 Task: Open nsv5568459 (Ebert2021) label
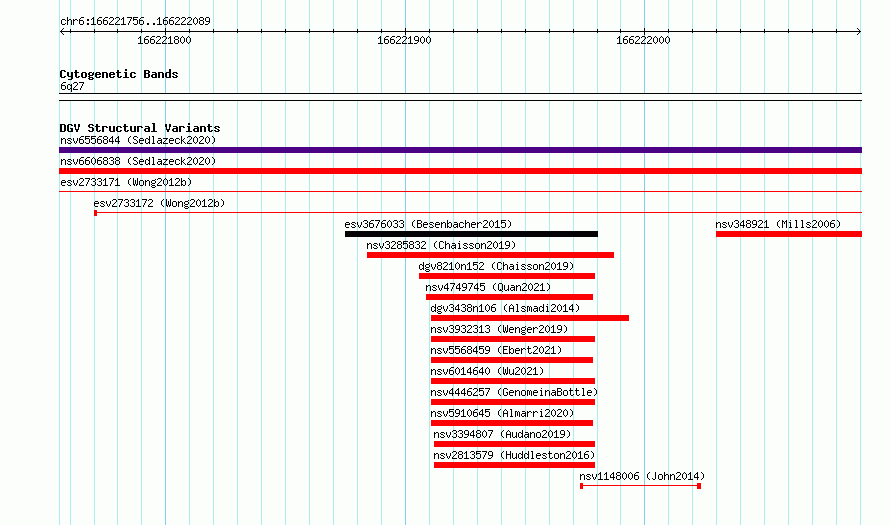pos(496,350)
